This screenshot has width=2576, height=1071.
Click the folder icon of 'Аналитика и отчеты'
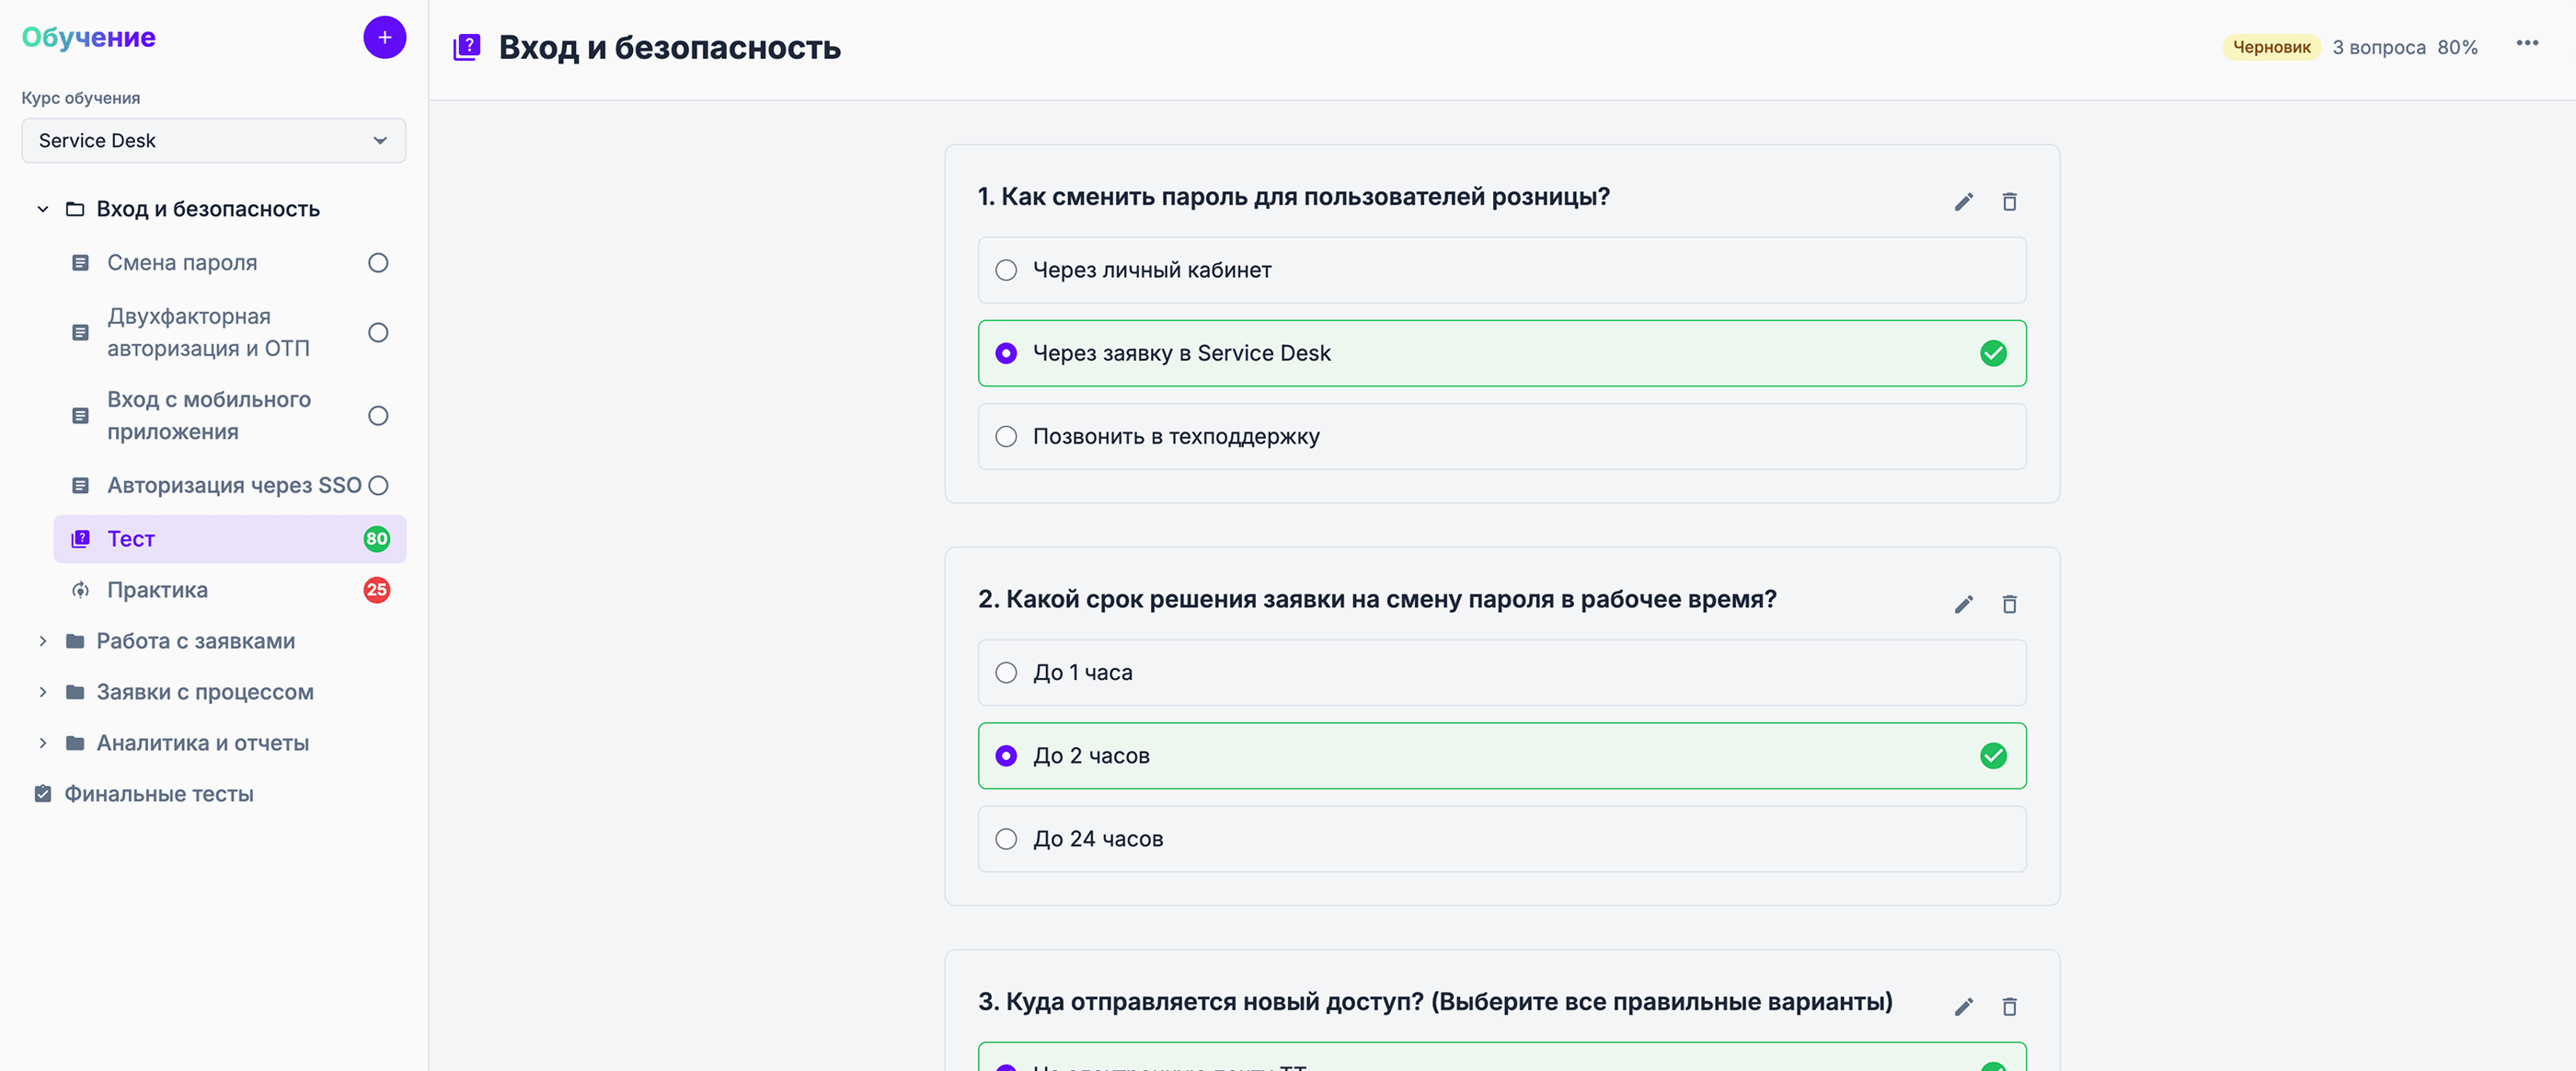click(x=75, y=743)
